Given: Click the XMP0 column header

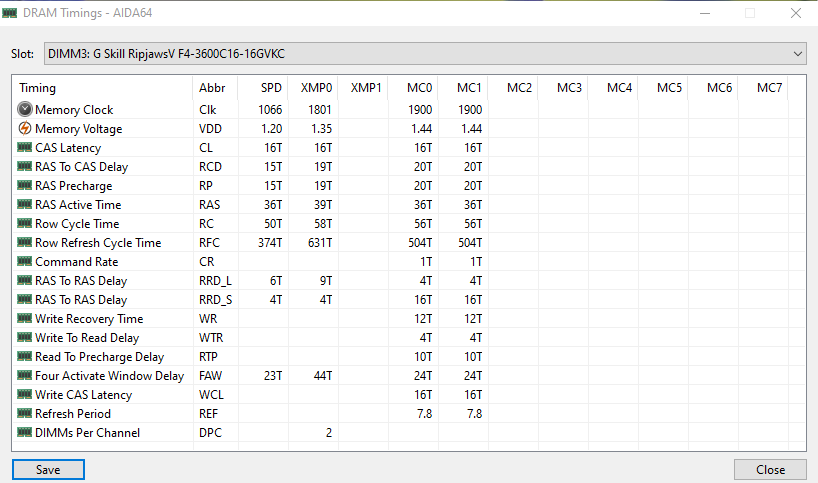Looking at the screenshot, I should coord(313,88).
